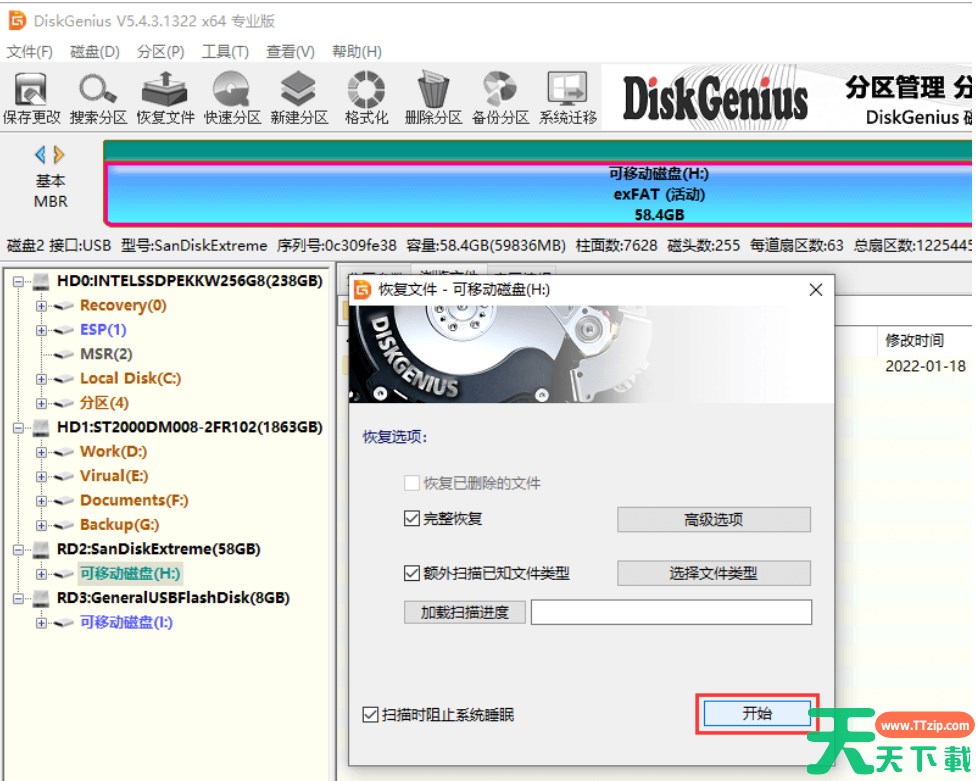Click the 删除分区 delete partition icon
Screen dimensions: 979x781
coord(433,99)
